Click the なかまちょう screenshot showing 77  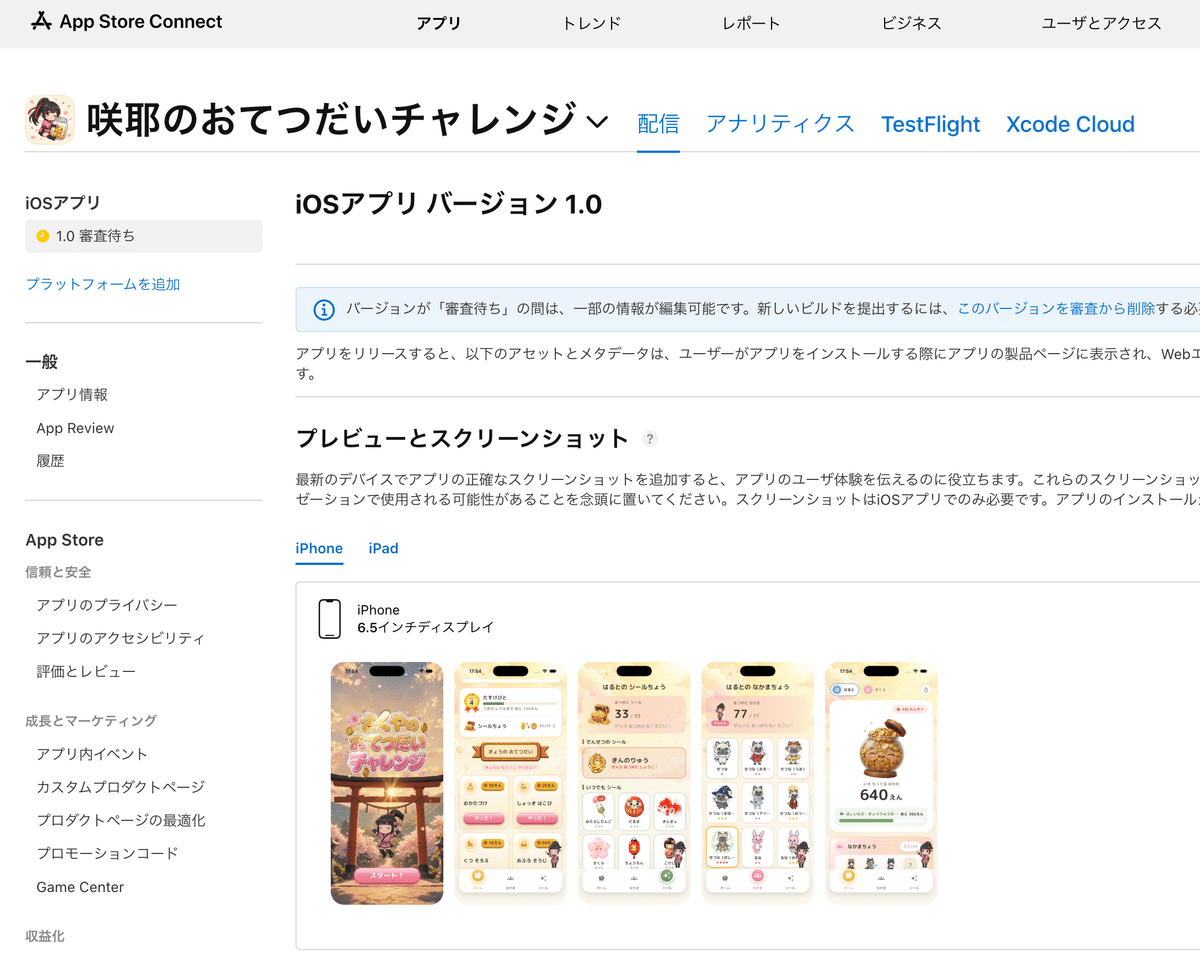tap(757, 783)
